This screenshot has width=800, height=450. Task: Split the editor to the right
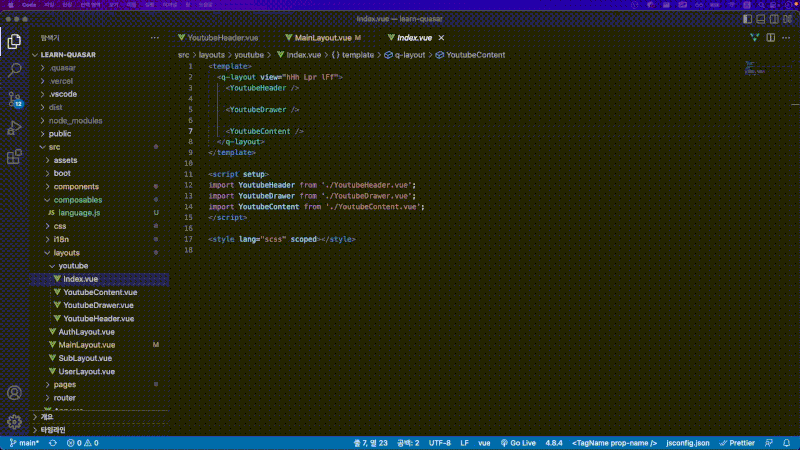click(770, 38)
